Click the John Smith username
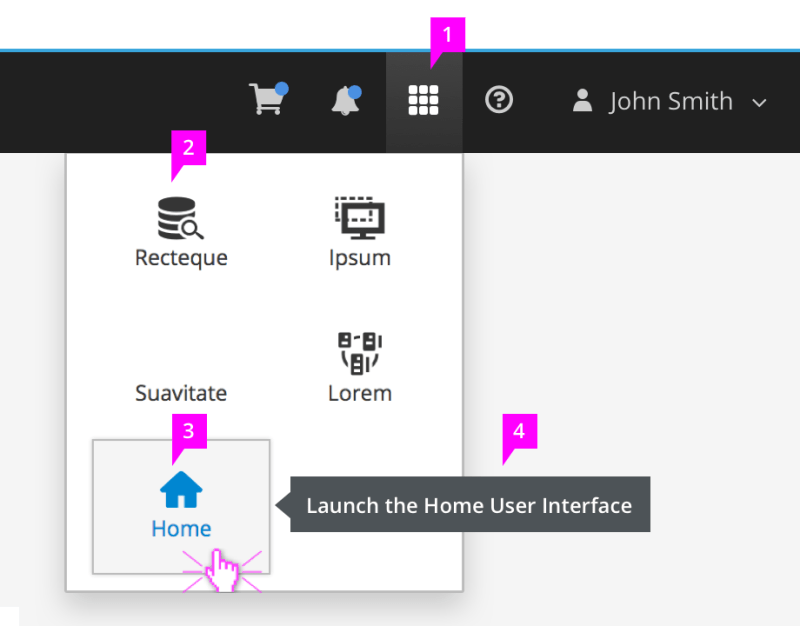The image size is (800, 626). pyautogui.click(x=671, y=101)
